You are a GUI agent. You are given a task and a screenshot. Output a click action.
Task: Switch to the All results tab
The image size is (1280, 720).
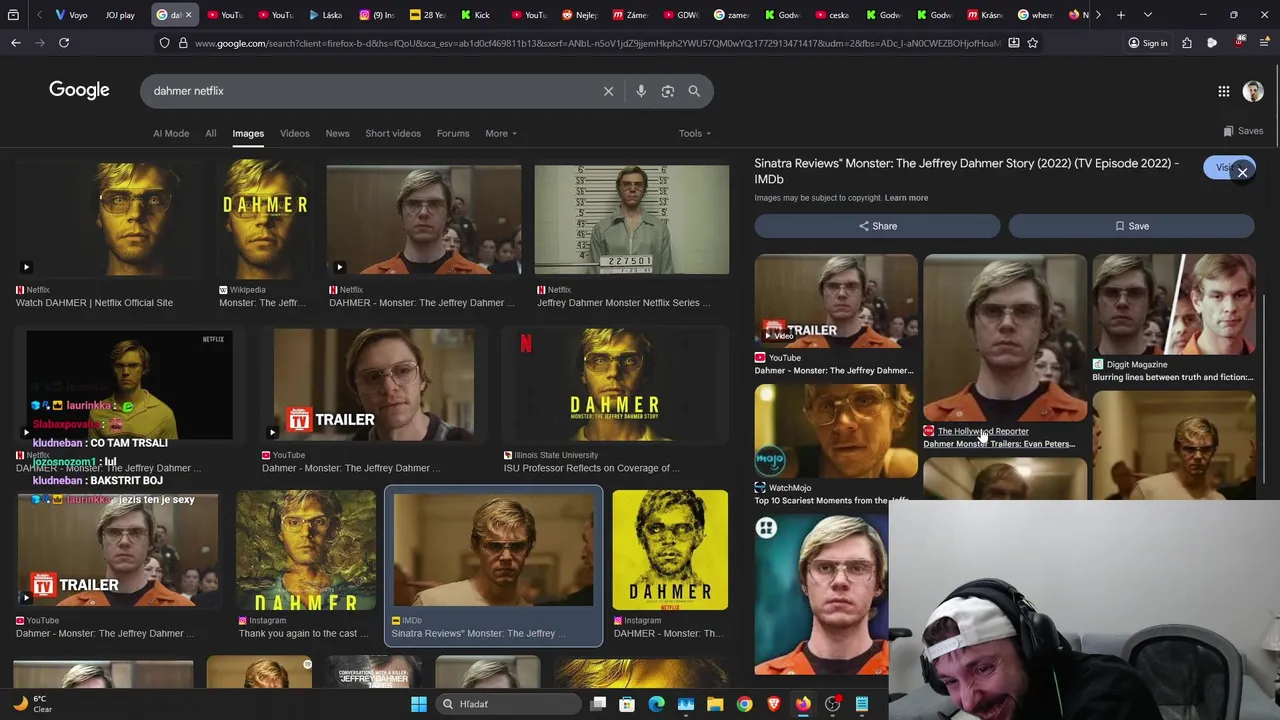click(211, 133)
